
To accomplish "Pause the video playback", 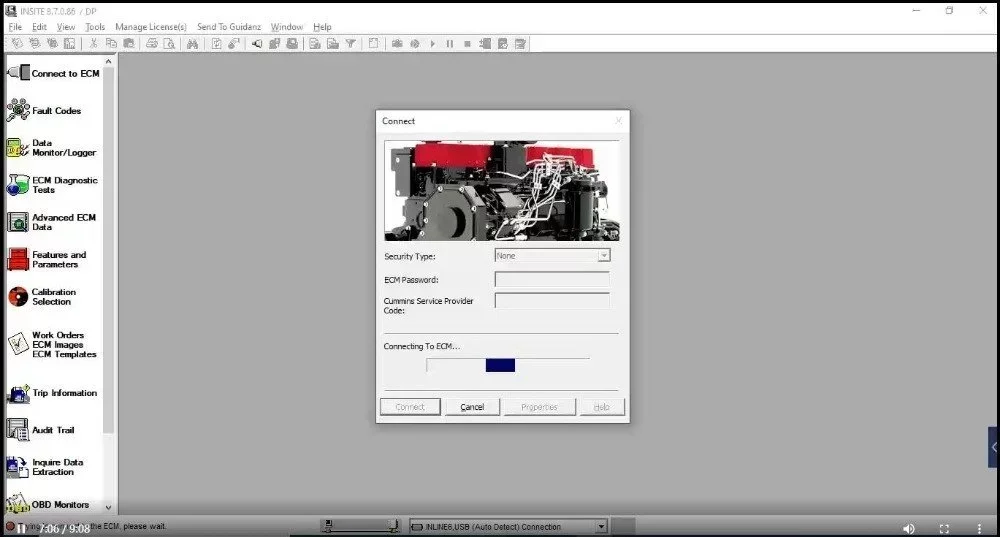I will click(21, 528).
